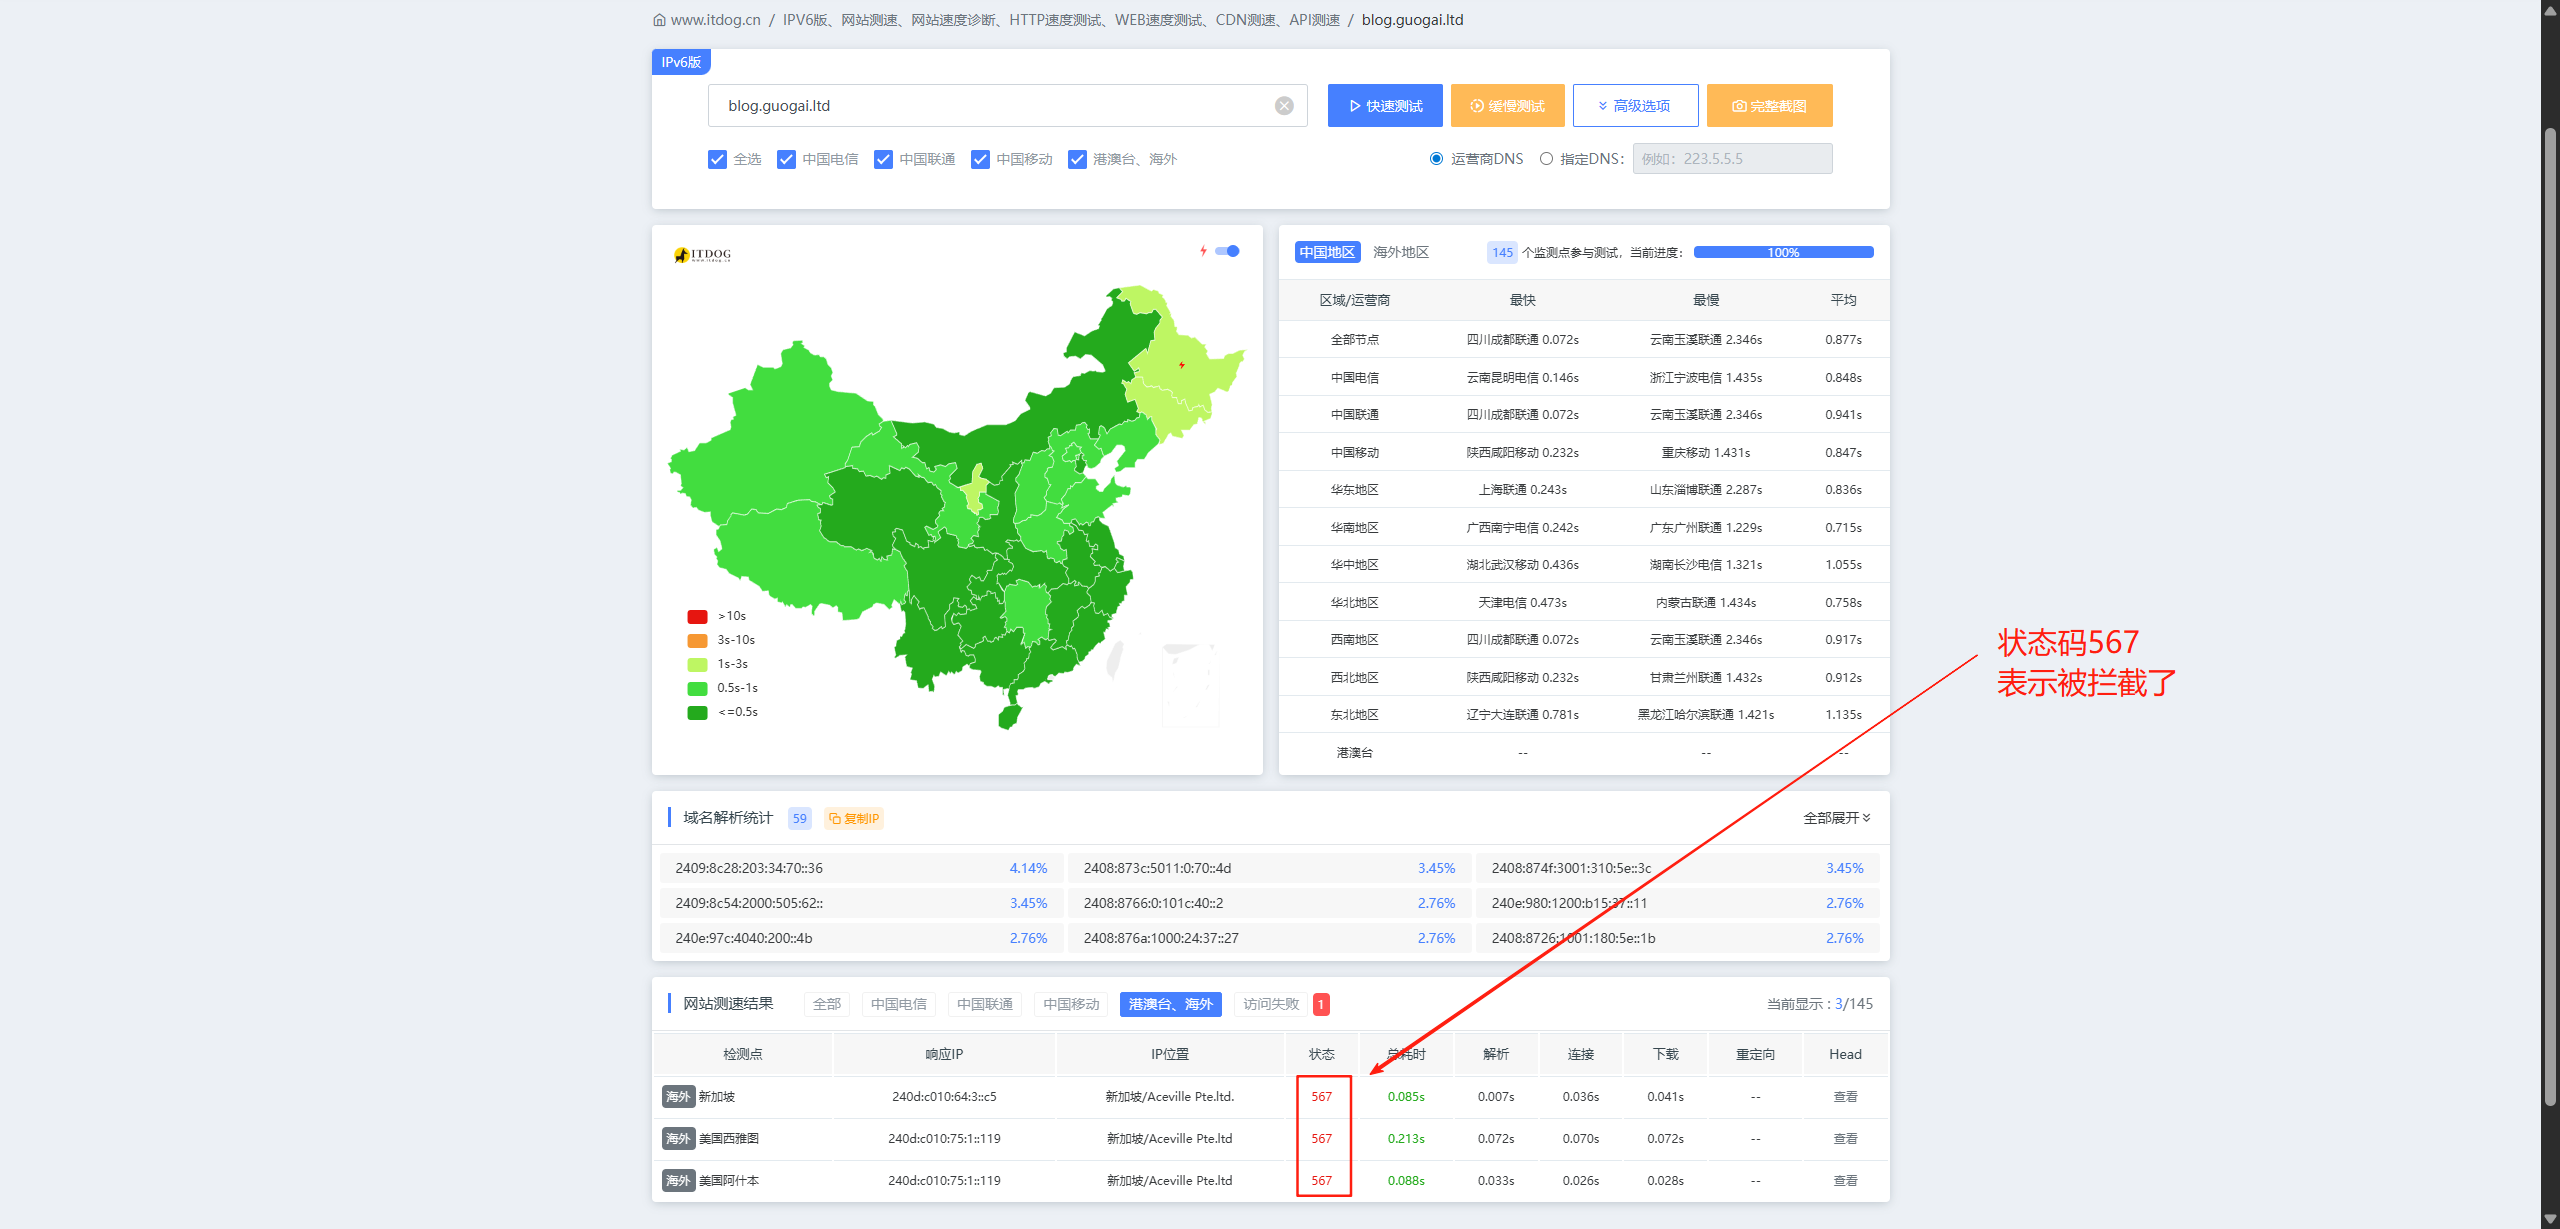The width and height of the screenshot is (2560, 1229).
Task: Uncheck the 港澳台、海外 checkbox
Action: 1077,160
